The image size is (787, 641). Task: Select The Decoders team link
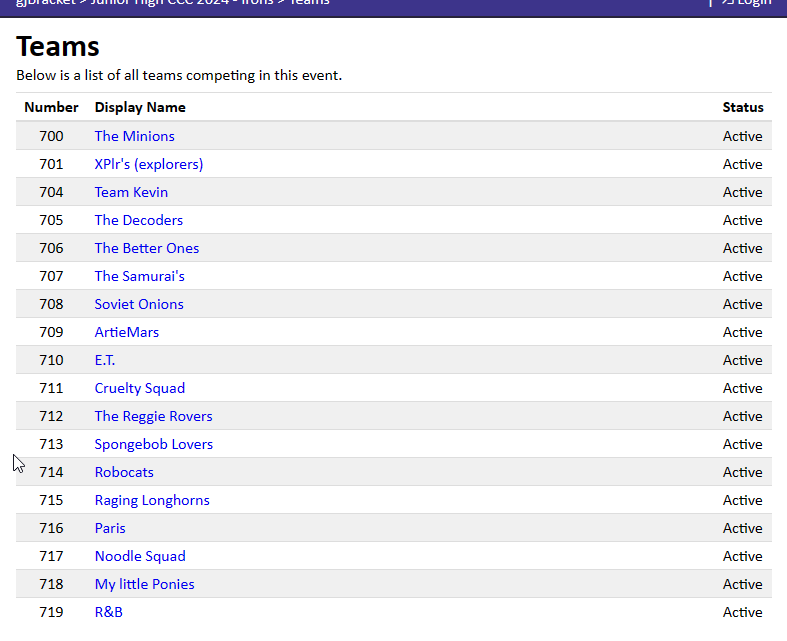138,220
